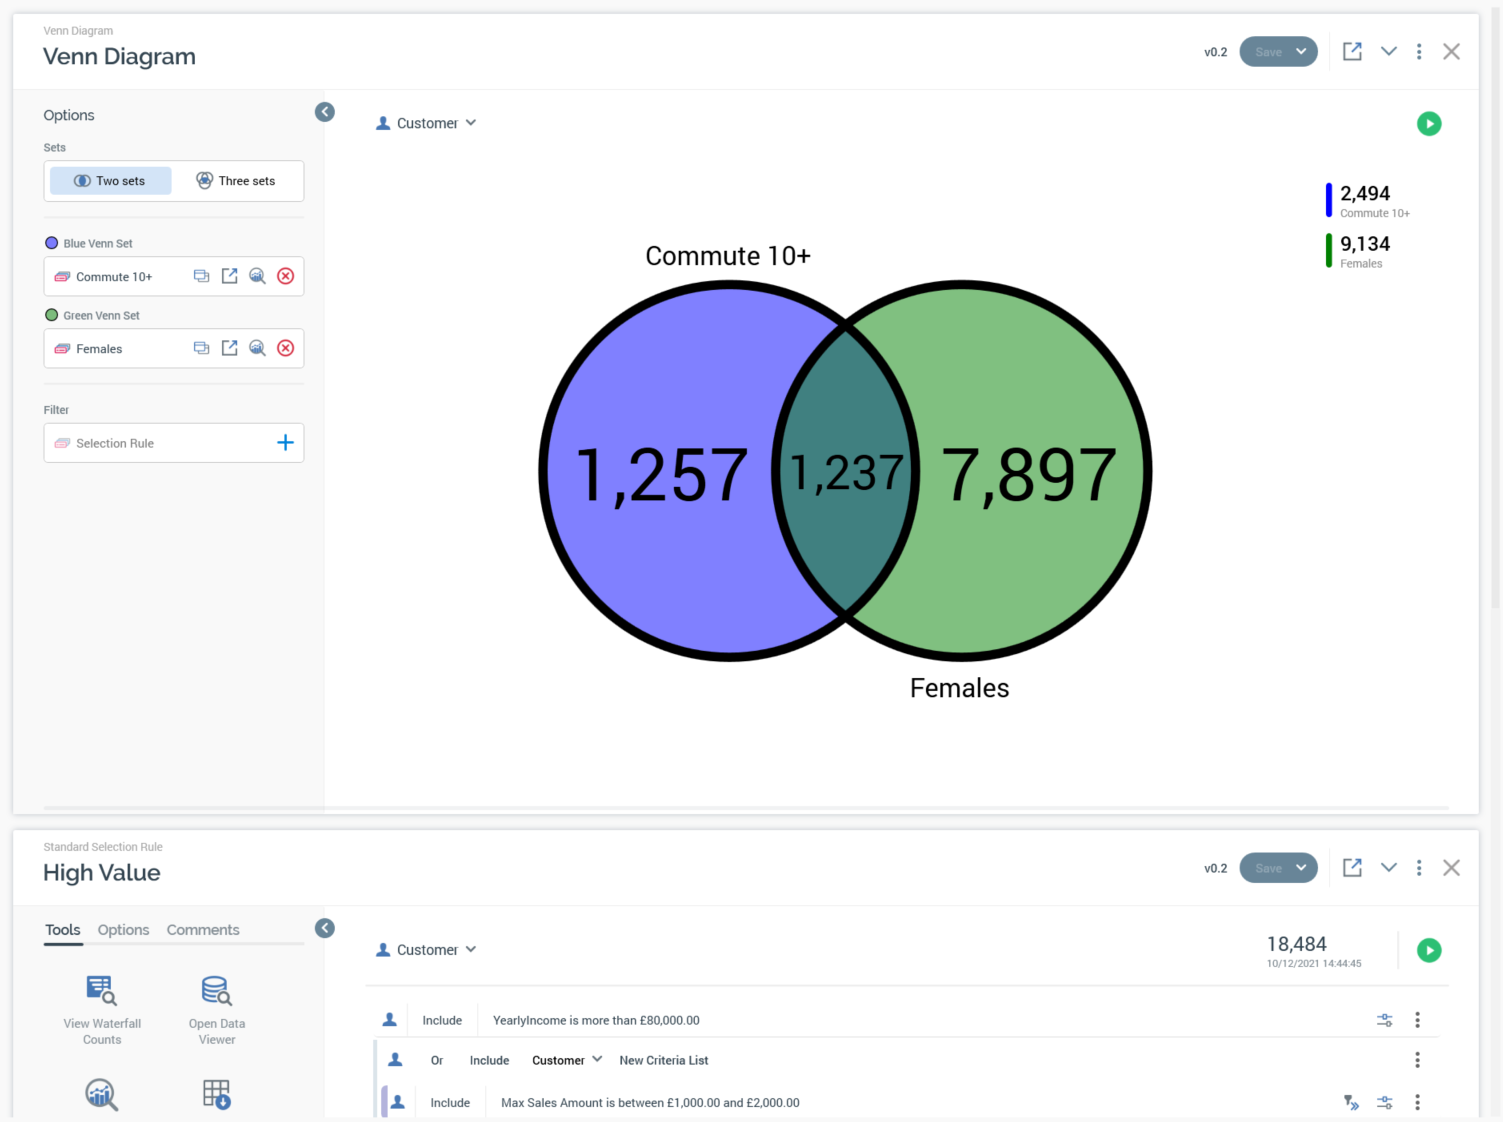Click the magnifier icon in Commute 10+ row

[x=257, y=277]
